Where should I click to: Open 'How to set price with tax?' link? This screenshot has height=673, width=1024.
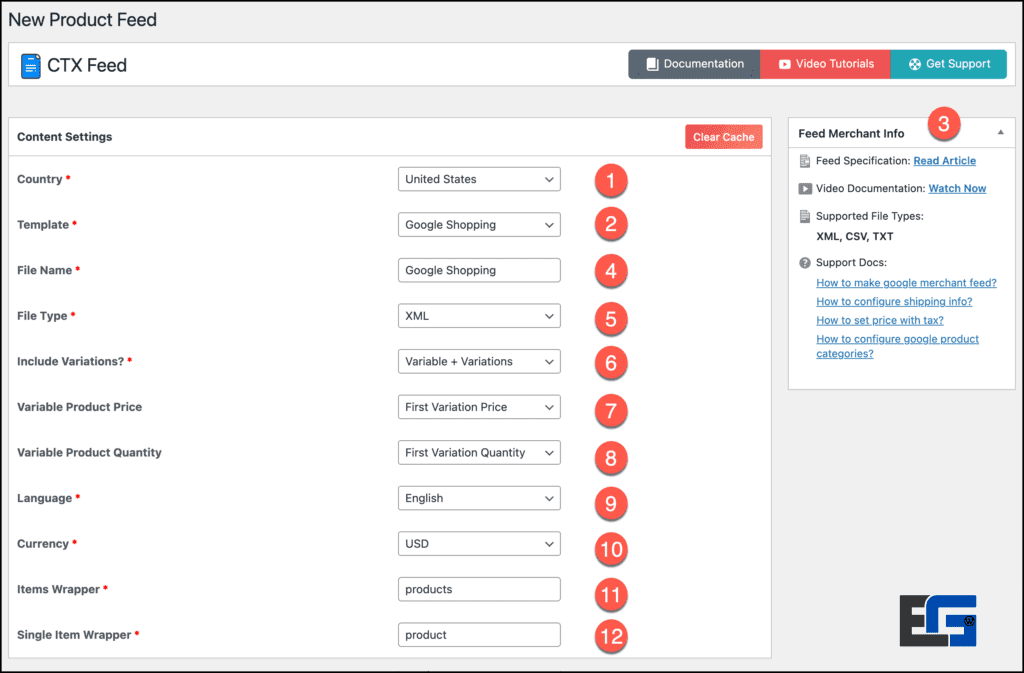[879, 321]
